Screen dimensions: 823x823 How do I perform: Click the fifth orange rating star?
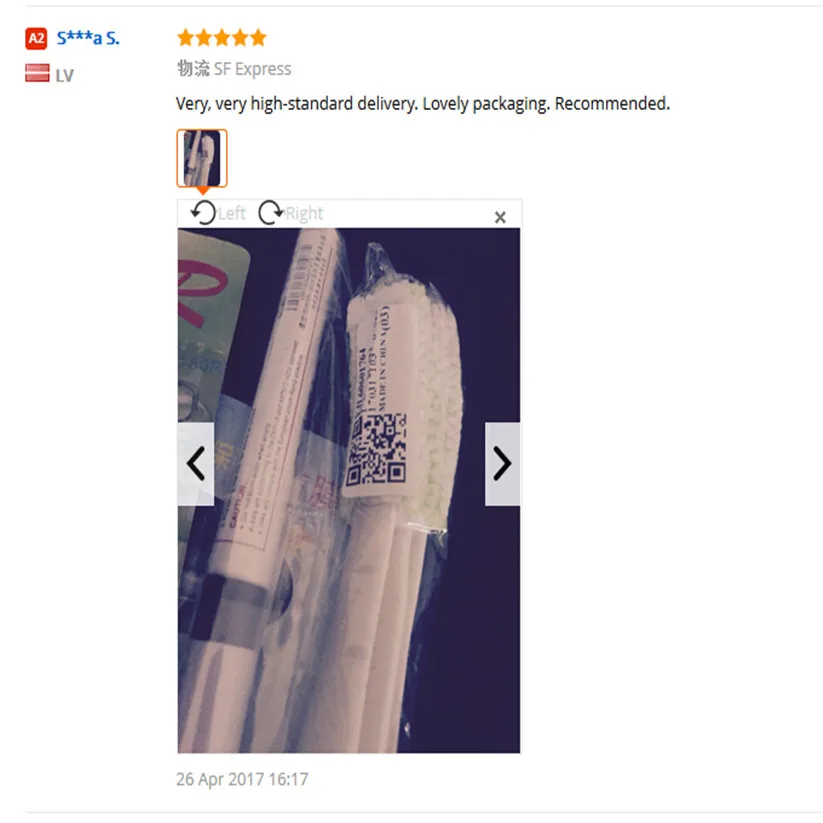tap(258, 38)
